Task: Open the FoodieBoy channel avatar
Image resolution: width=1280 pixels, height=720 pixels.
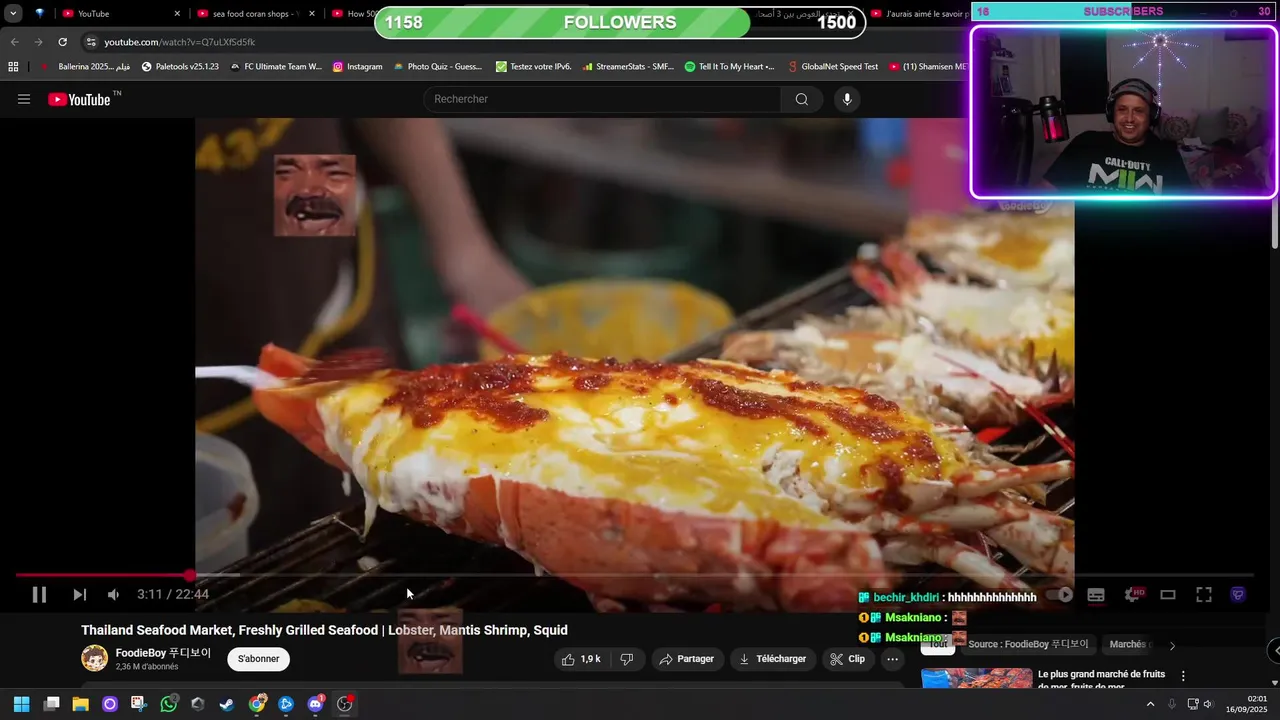Action: point(94,658)
